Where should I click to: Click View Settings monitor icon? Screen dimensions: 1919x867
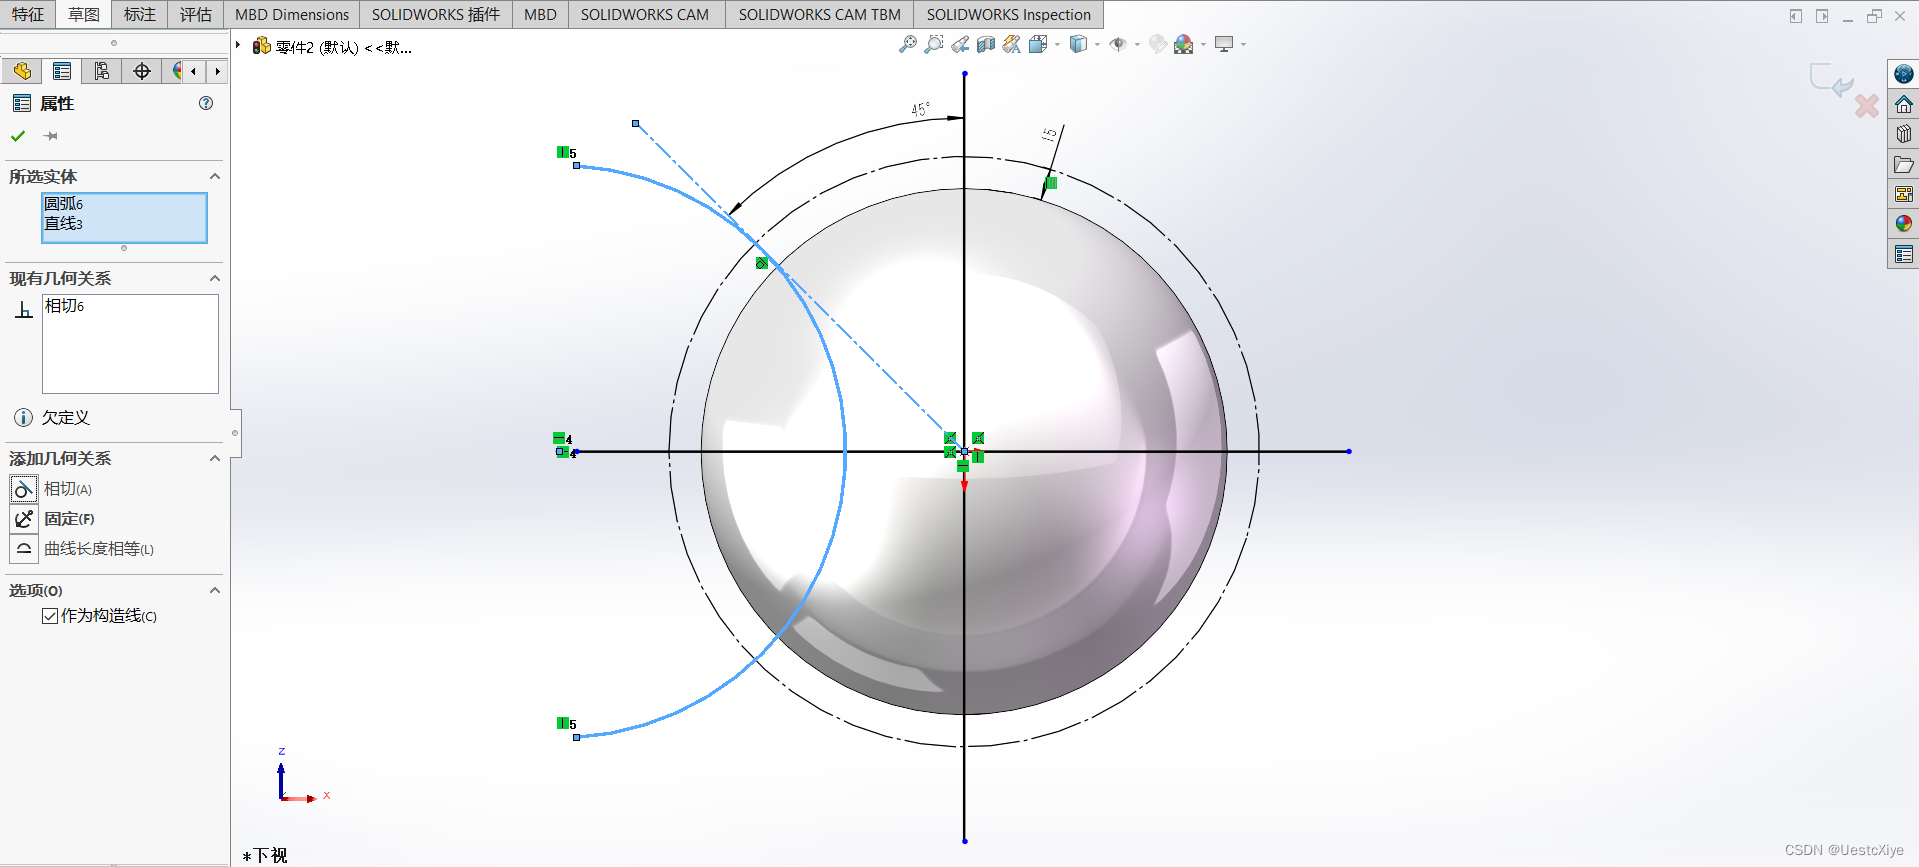pos(1224,44)
